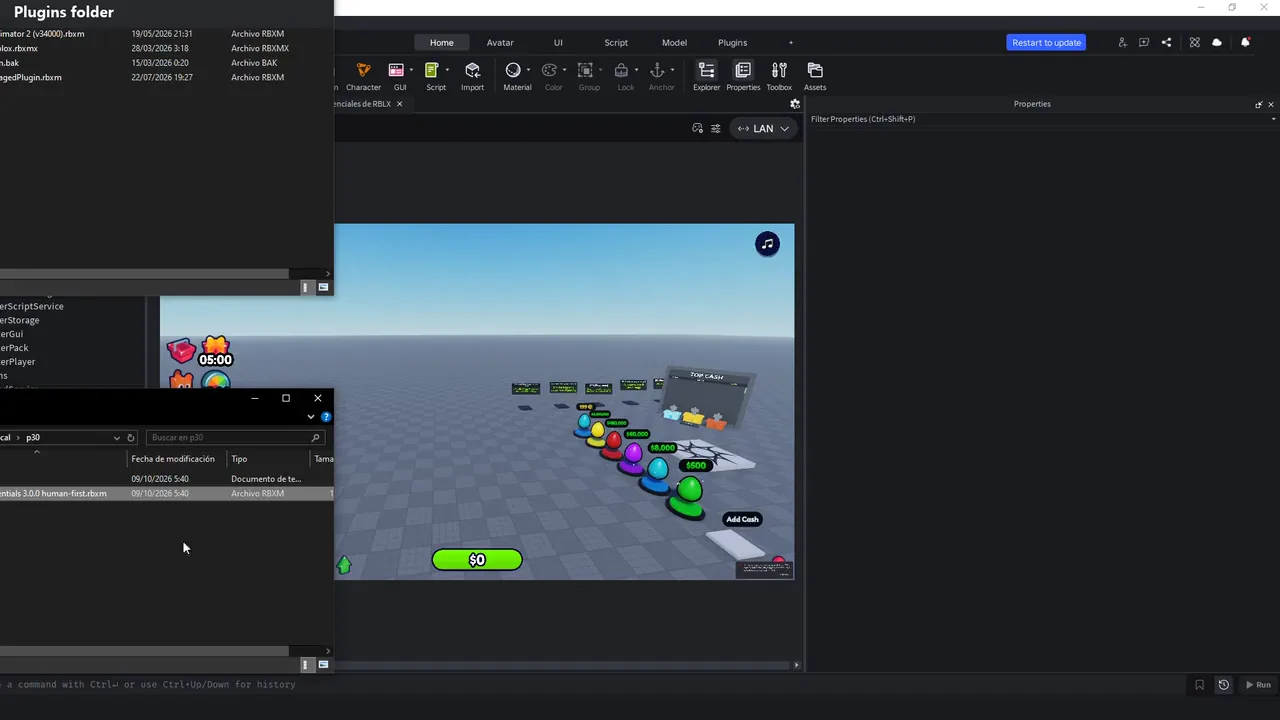Click the add collaborator icon
The height and width of the screenshot is (720, 1280).
(x=1122, y=42)
